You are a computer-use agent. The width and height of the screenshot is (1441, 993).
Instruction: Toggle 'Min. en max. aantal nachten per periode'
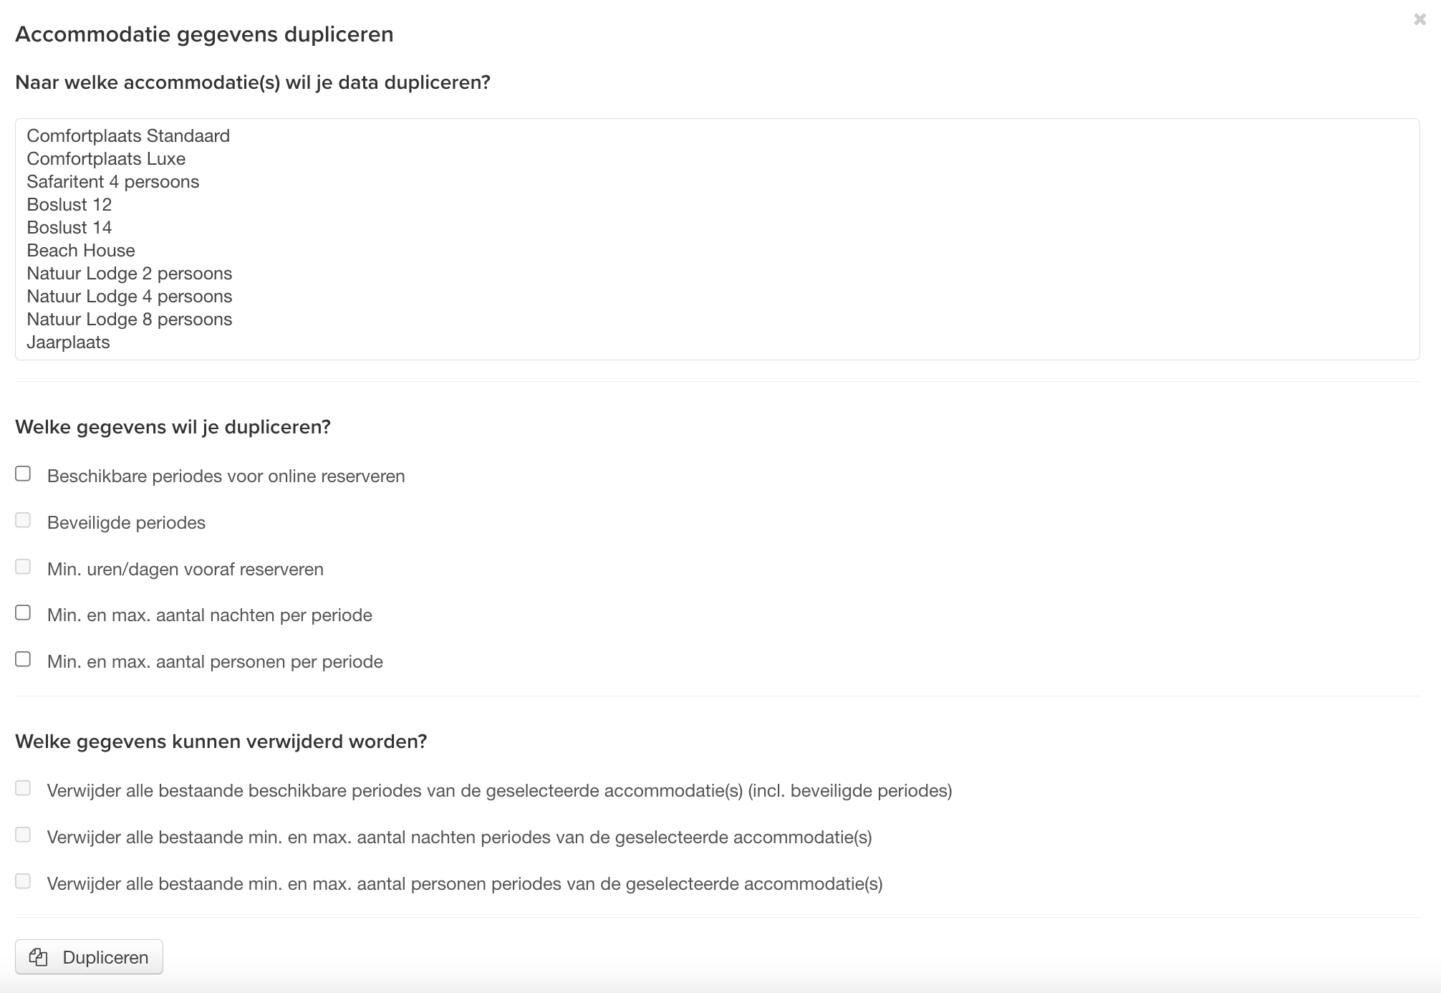point(23,613)
